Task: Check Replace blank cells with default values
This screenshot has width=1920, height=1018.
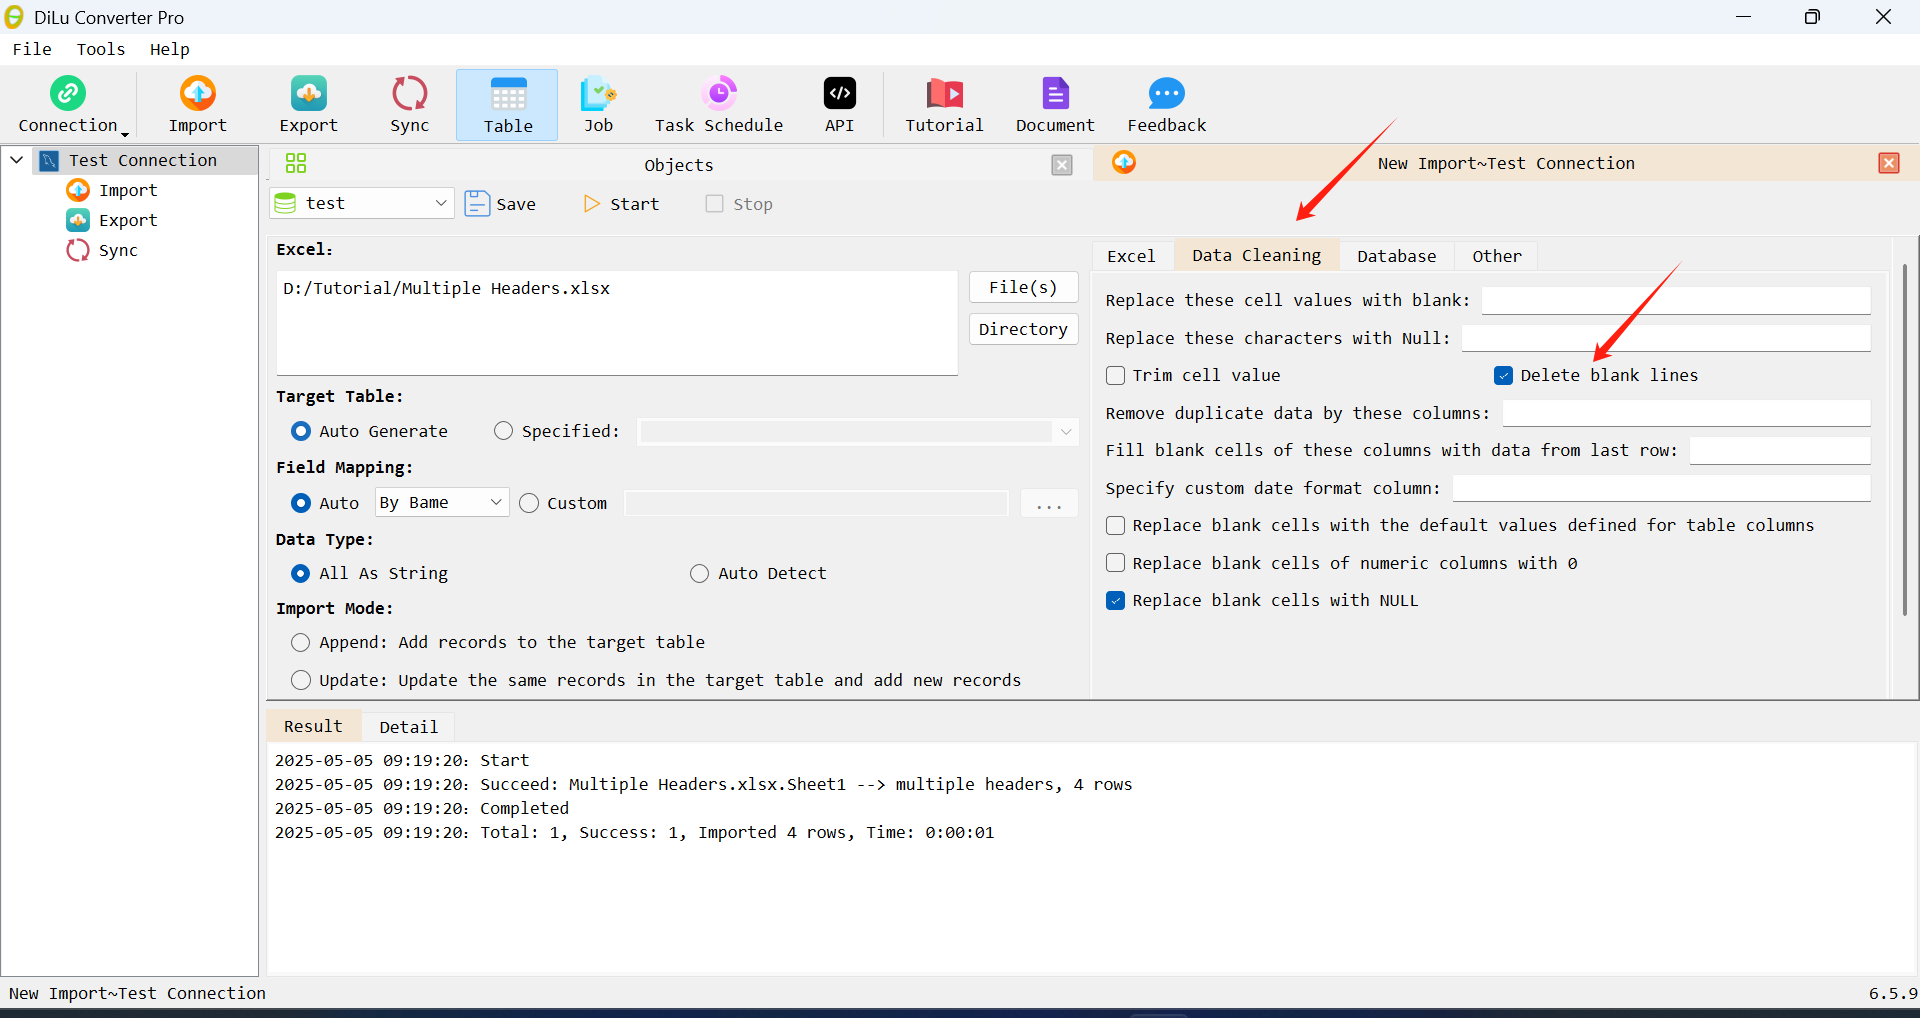Action: (x=1116, y=525)
